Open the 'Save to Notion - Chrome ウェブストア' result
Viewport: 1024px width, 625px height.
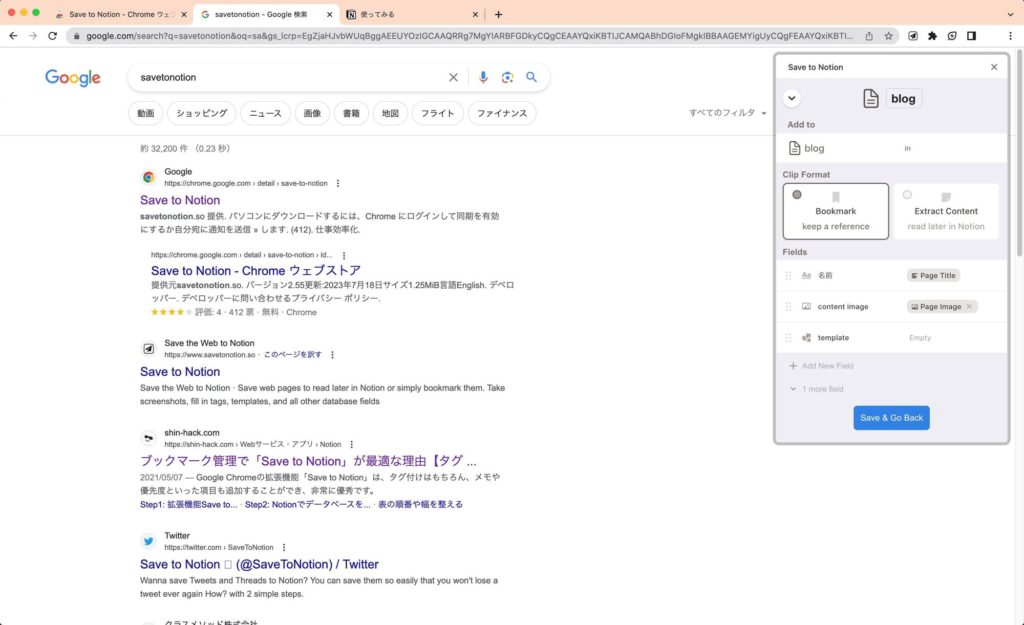point(256,270)
